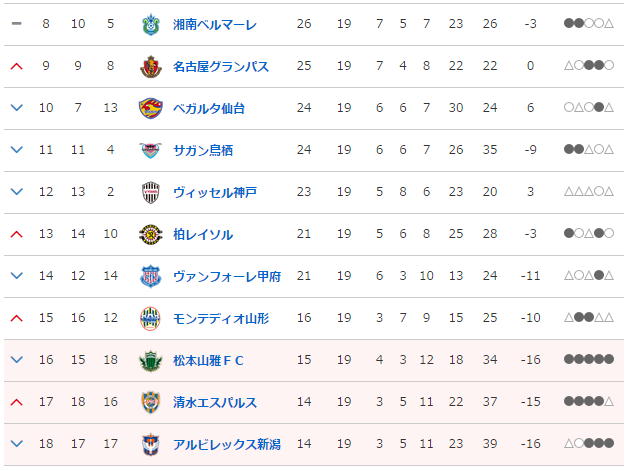Click the Vissel Kobe team crest
628x471 pixels.
pos(150,192)
